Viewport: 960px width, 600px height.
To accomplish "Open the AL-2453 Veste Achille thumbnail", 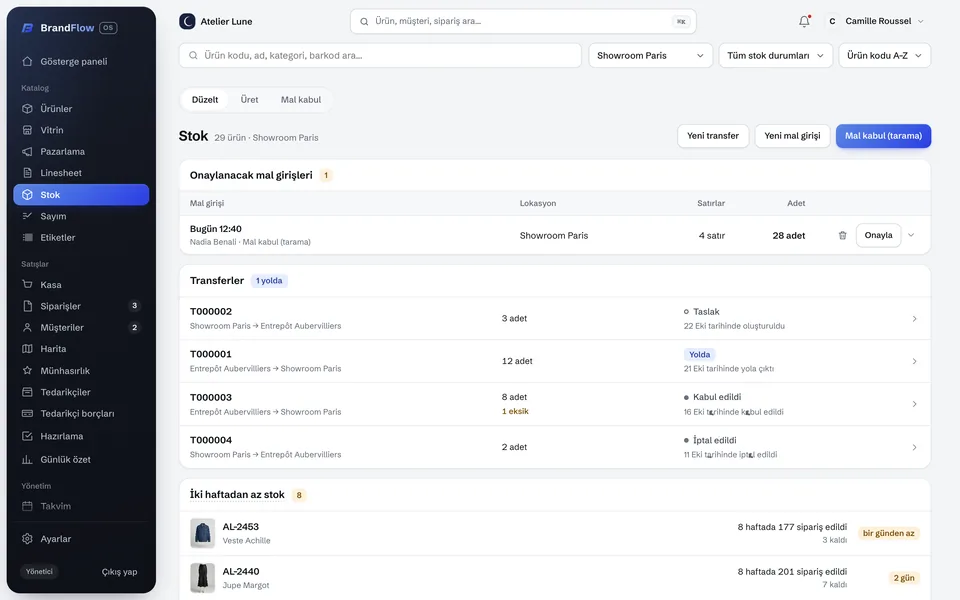I will click(x=203, y=533).
